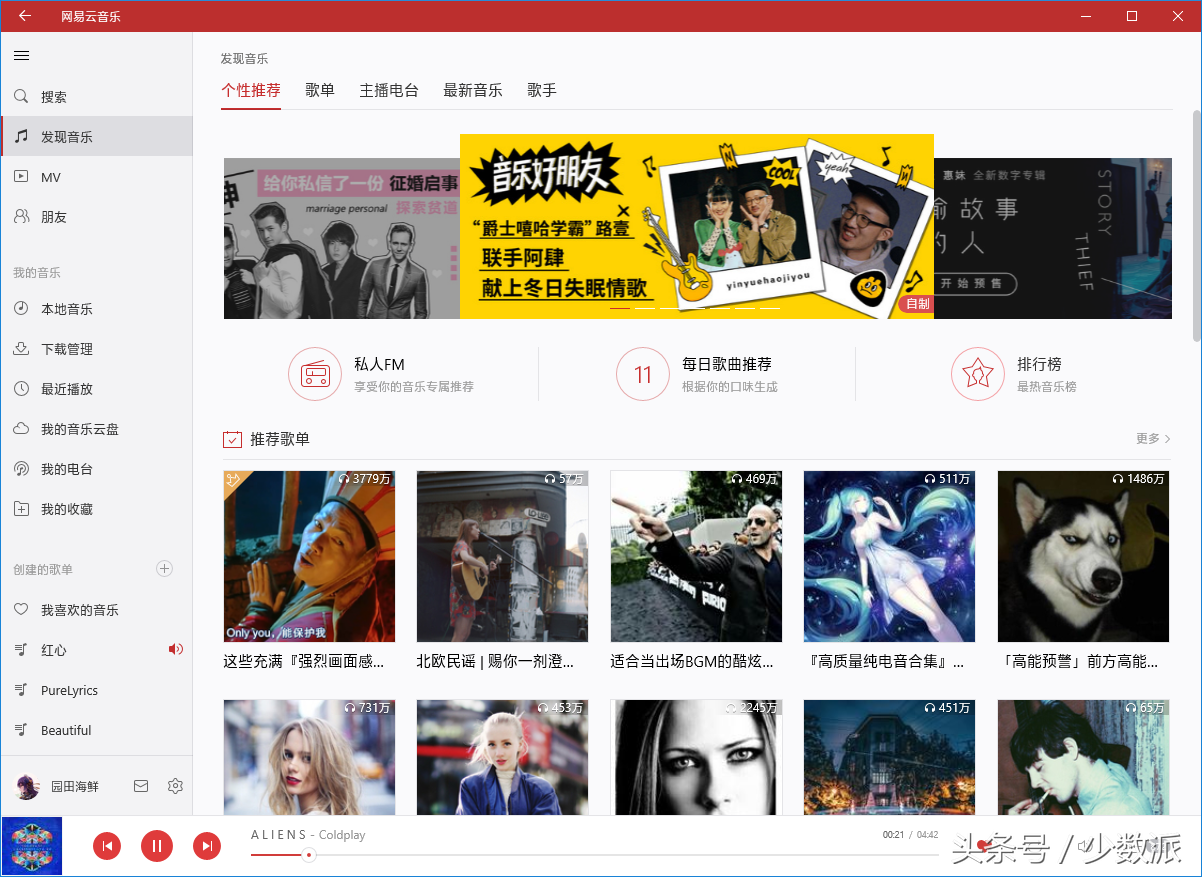This screenshot has width=1202, height=877.
Task: Switch to 歌单 tab
Action: [320, 90]
